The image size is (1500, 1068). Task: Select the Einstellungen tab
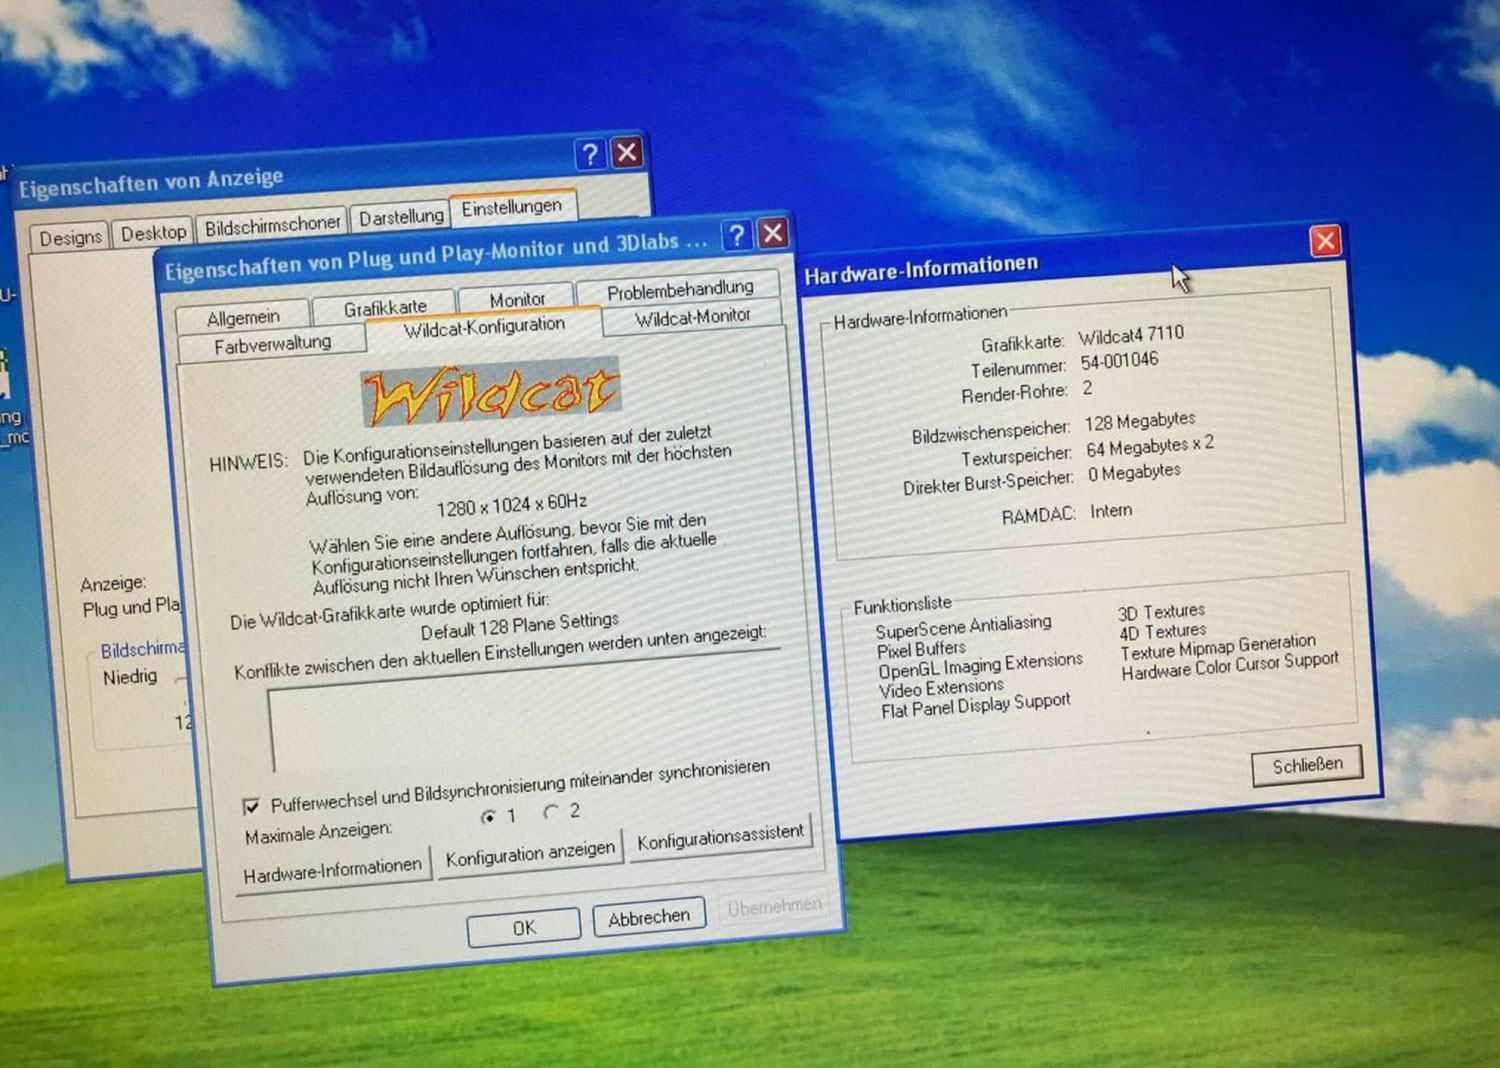point(511,207)
